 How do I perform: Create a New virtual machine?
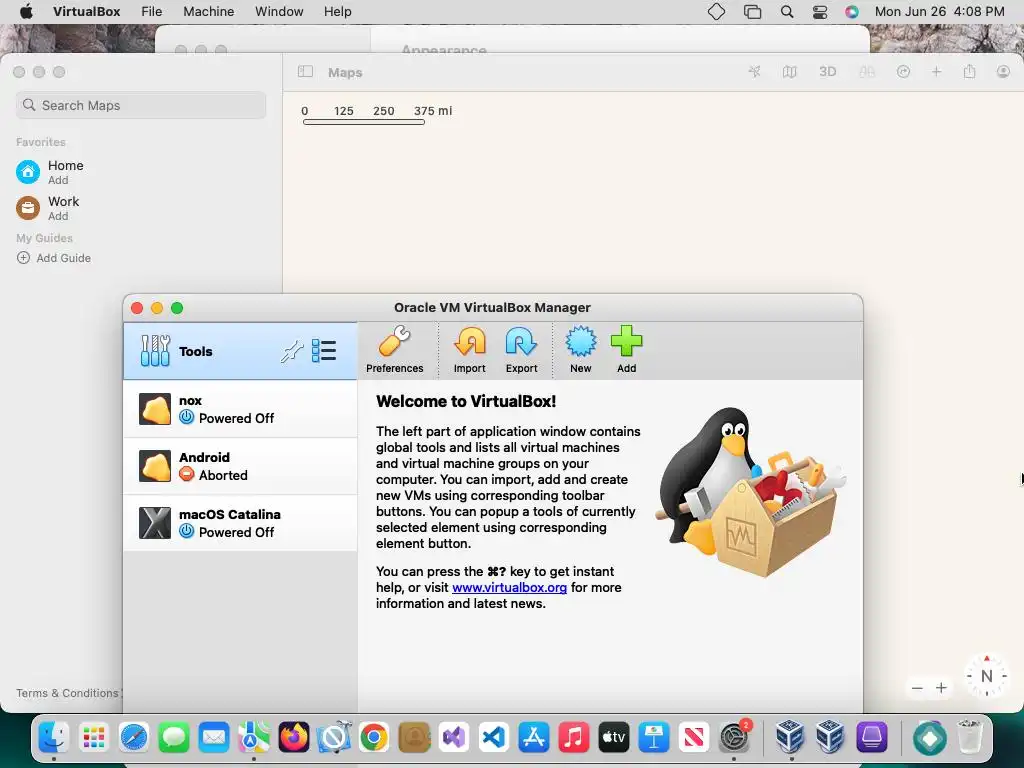coord(581,350)
